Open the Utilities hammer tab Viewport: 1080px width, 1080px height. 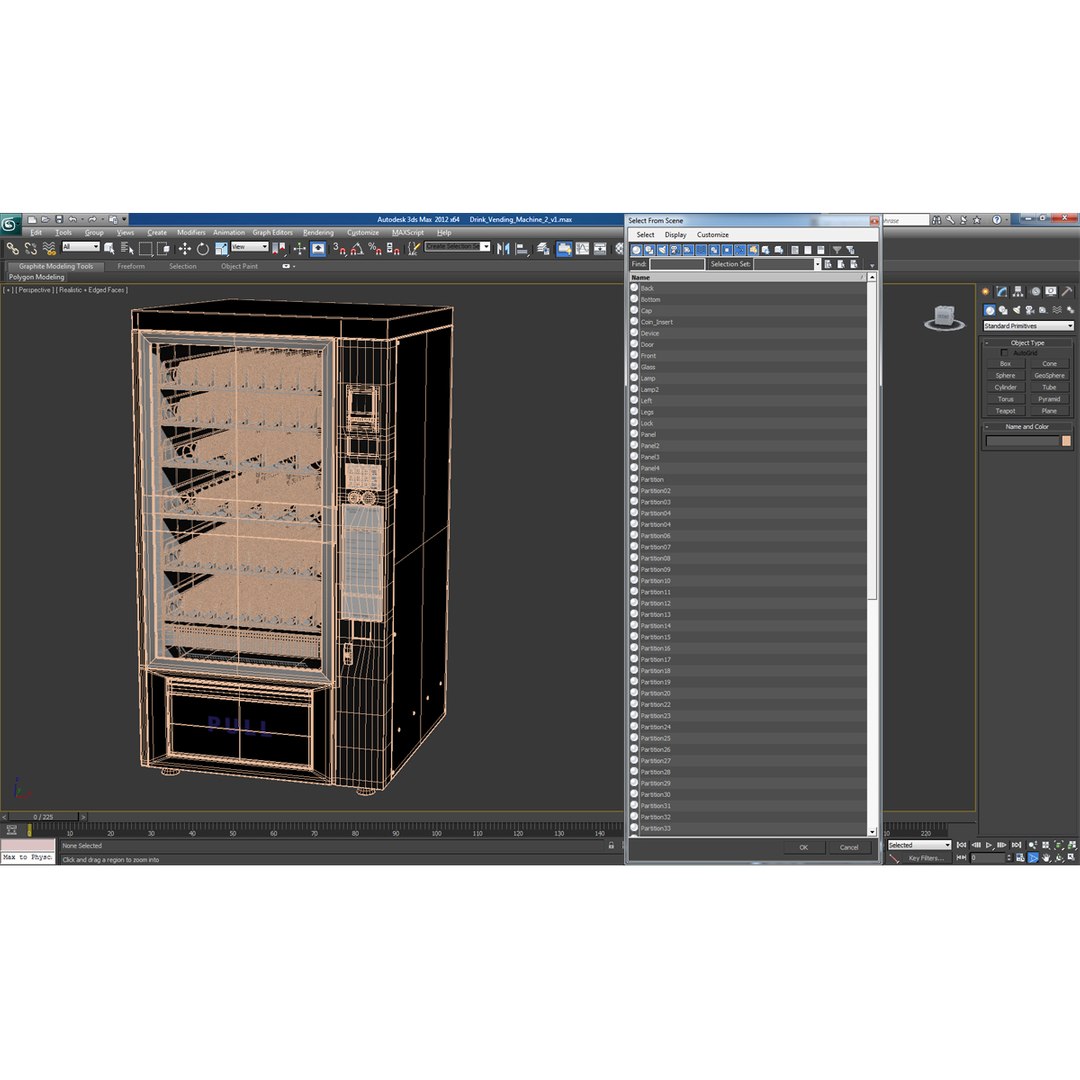coord(1067,292)
